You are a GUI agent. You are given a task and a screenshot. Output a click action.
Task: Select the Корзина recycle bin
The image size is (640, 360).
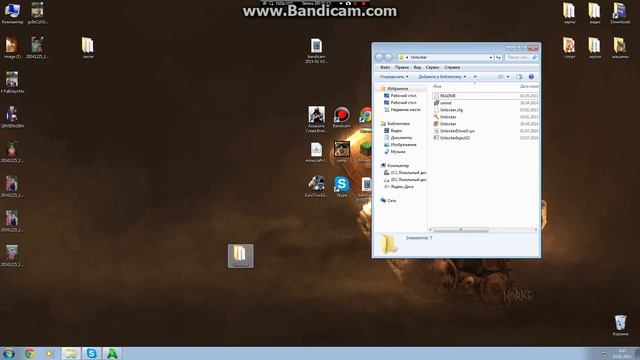[x=620, y=325]
